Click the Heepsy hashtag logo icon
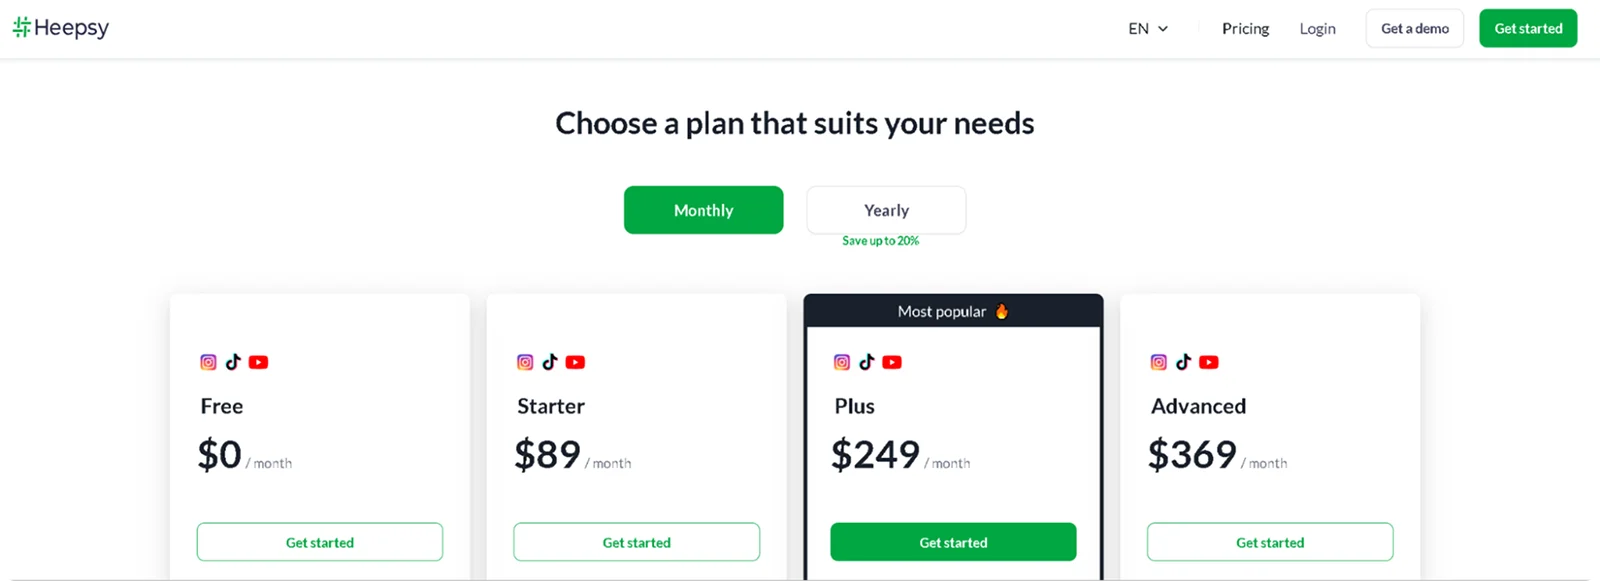 pos(22,27)
